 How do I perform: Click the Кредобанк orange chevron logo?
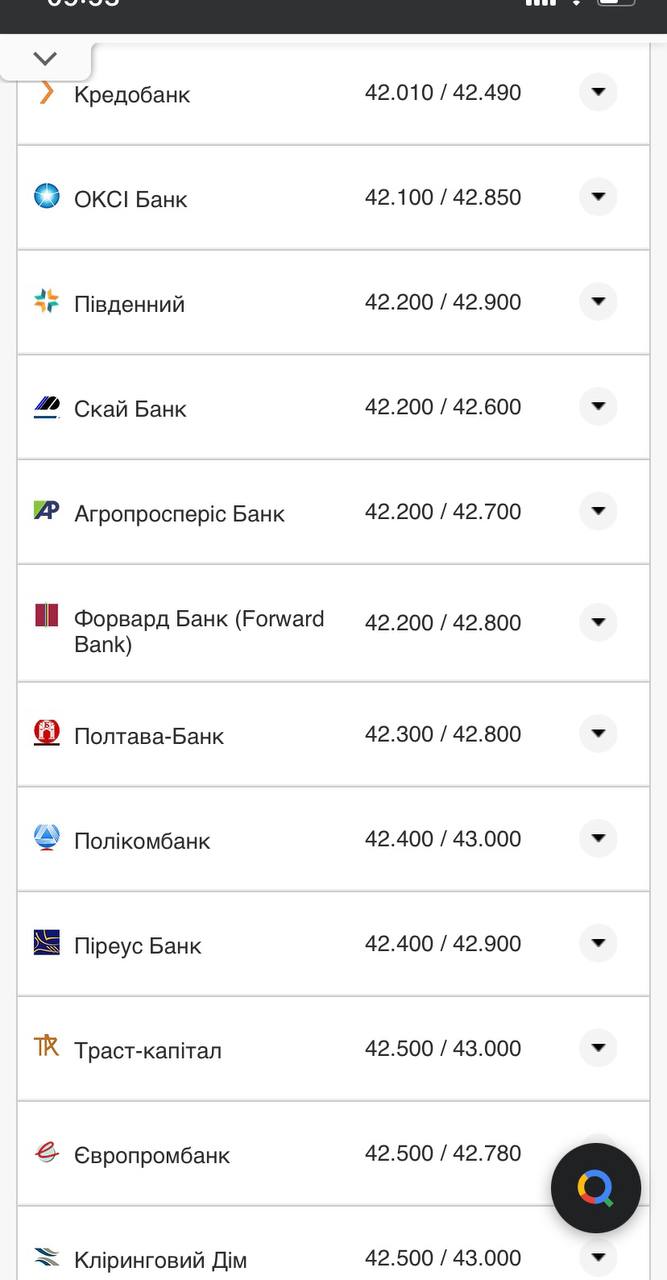point(46,93)
